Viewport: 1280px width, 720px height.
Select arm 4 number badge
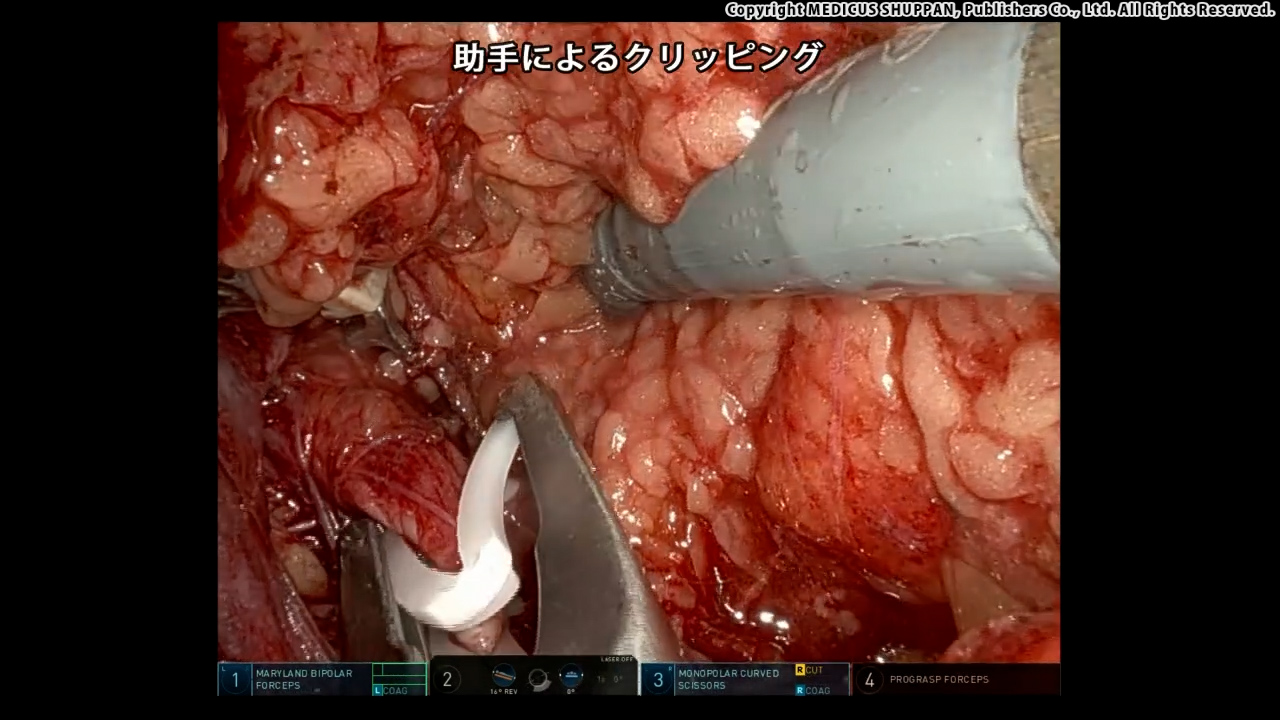tap(869, 680)
